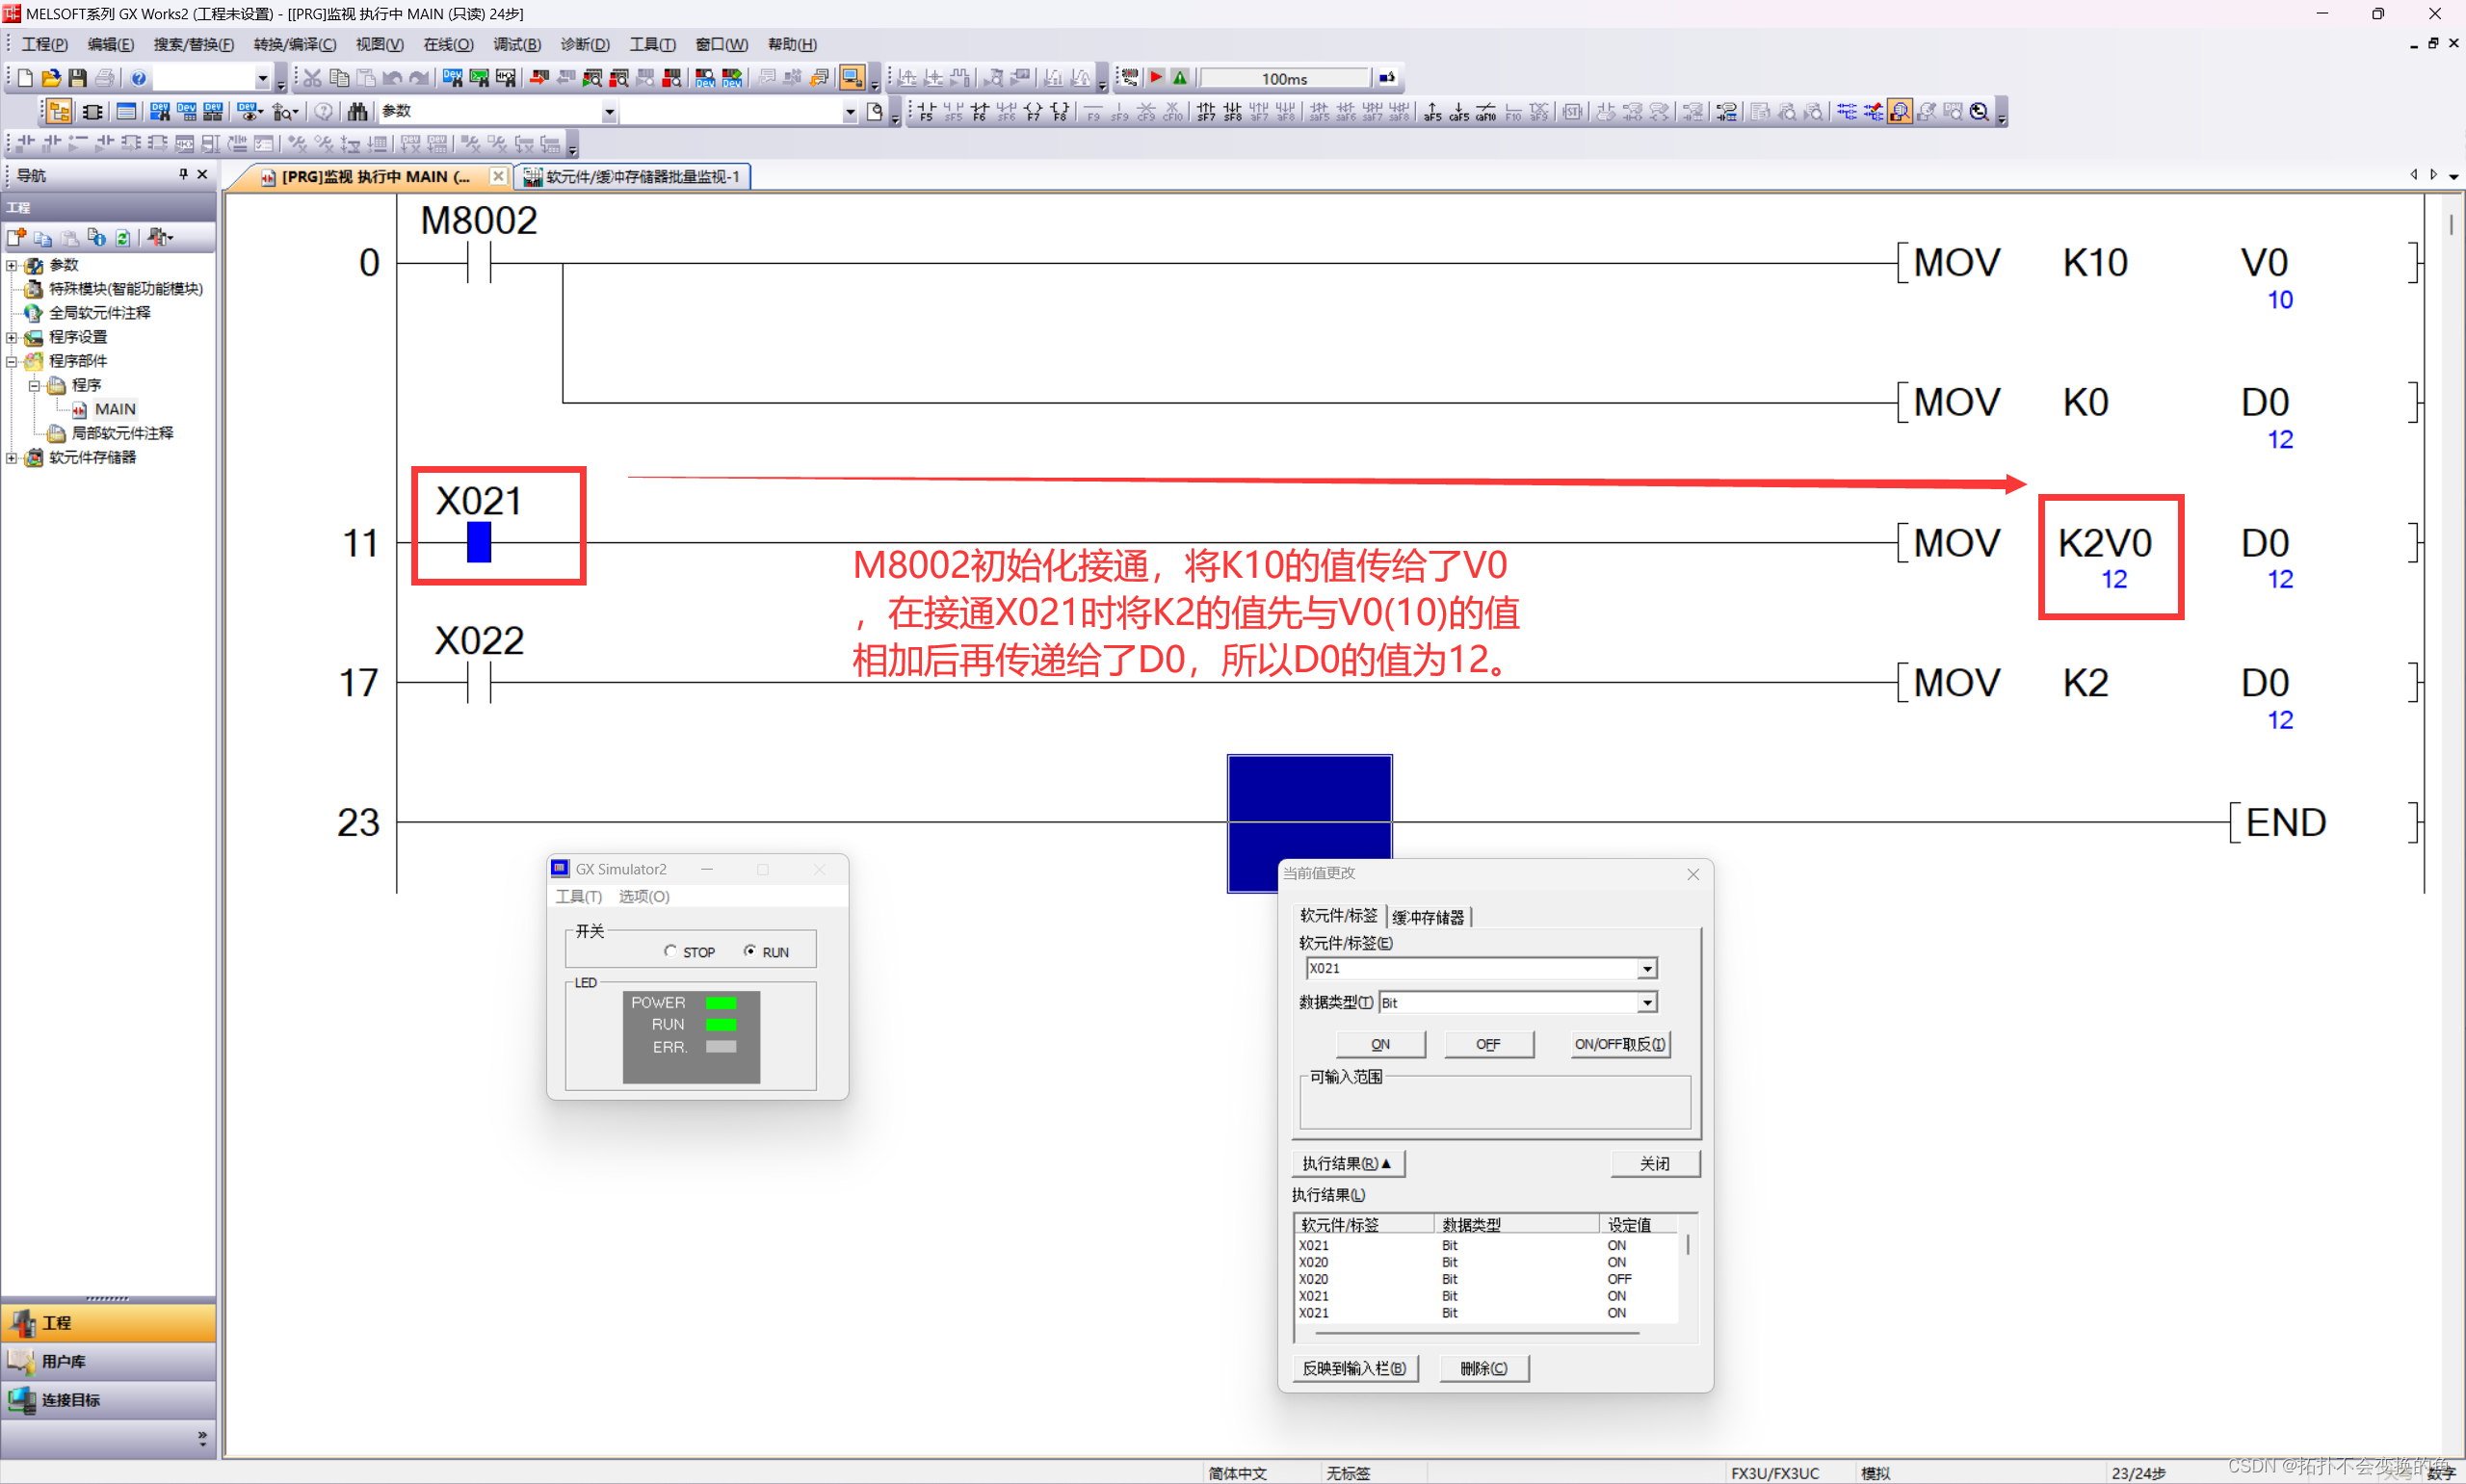
Task: Click the red simulation start arrow icon
Action: [1156, 77]
